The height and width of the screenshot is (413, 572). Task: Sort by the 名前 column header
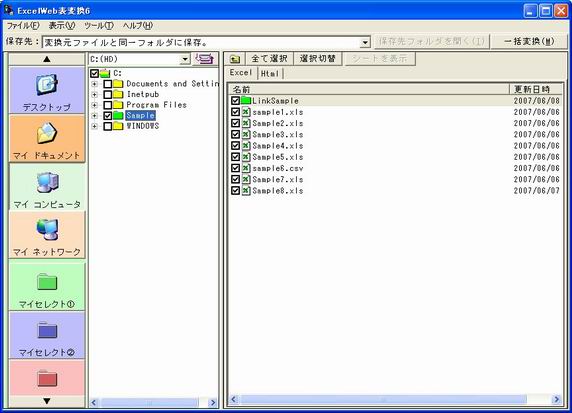369,89
